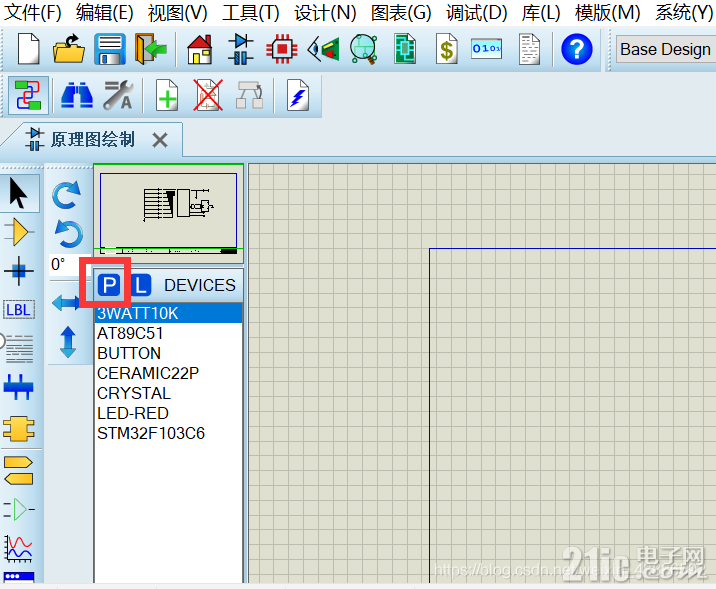Viewport: 716px width, 589px height.
Task: Open 文件(F) menu
Action: (x=32, y=12)
